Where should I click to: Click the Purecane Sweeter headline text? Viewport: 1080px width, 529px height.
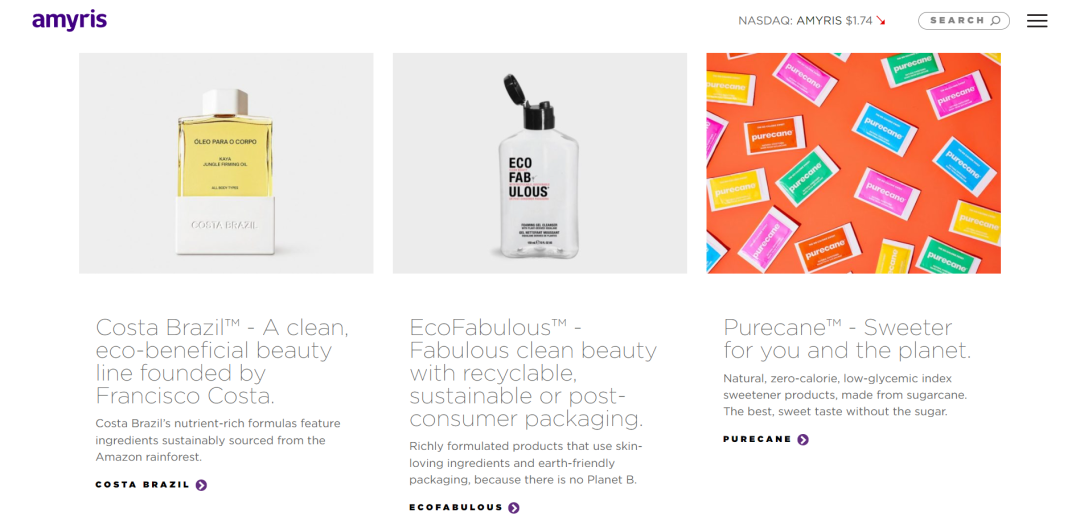click(x=847, y=339)
